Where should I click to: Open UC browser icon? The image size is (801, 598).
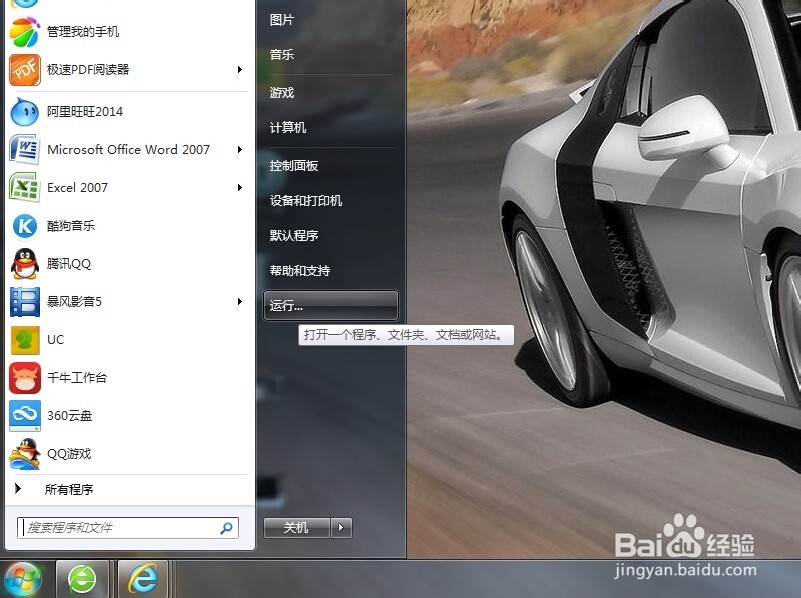(25, 340)
